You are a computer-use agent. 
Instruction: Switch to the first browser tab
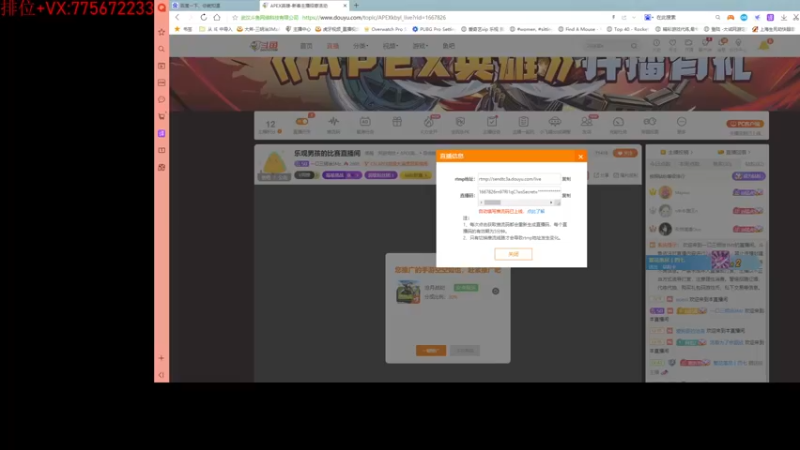tap(214, 6)
